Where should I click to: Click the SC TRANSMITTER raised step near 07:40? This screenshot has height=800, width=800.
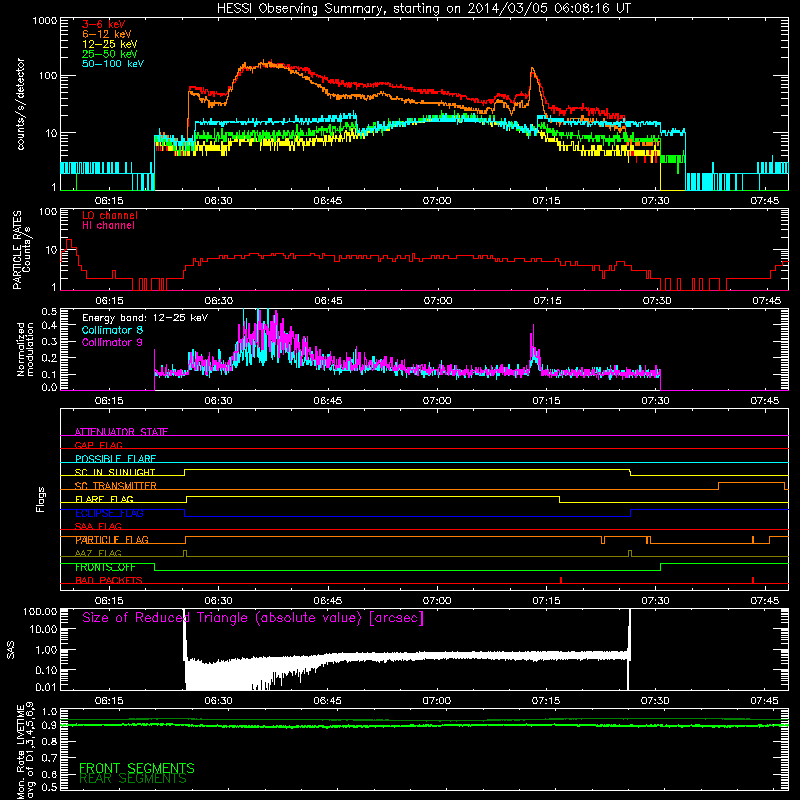tap(751, 483)
